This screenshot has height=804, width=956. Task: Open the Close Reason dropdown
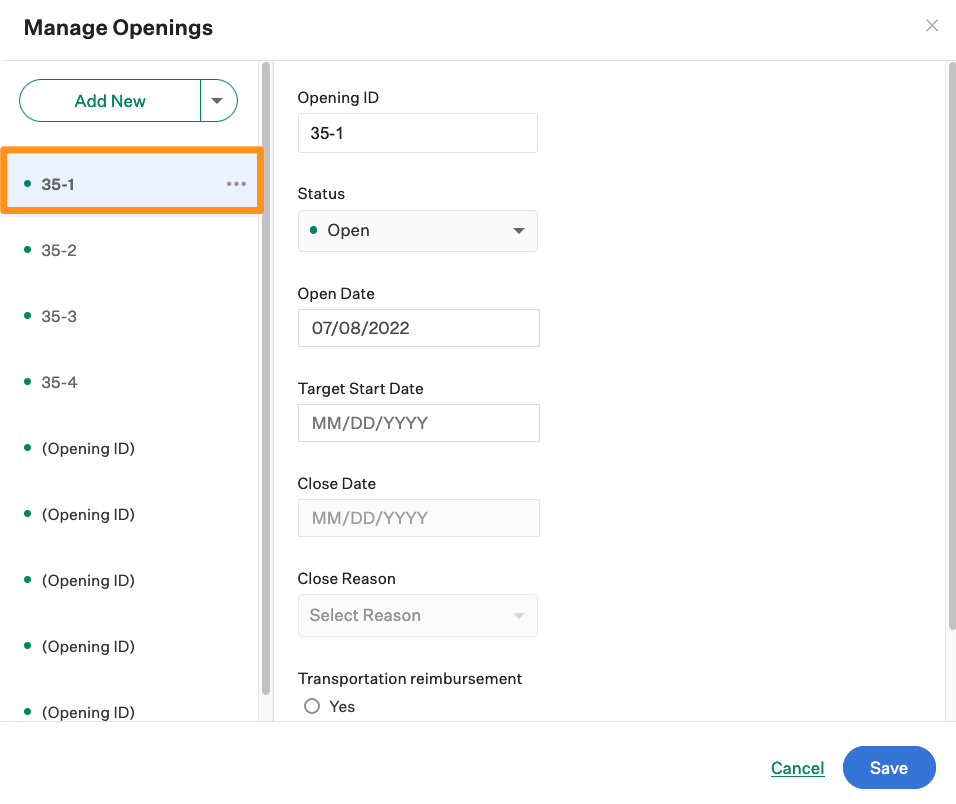click(x=418, y=615)
